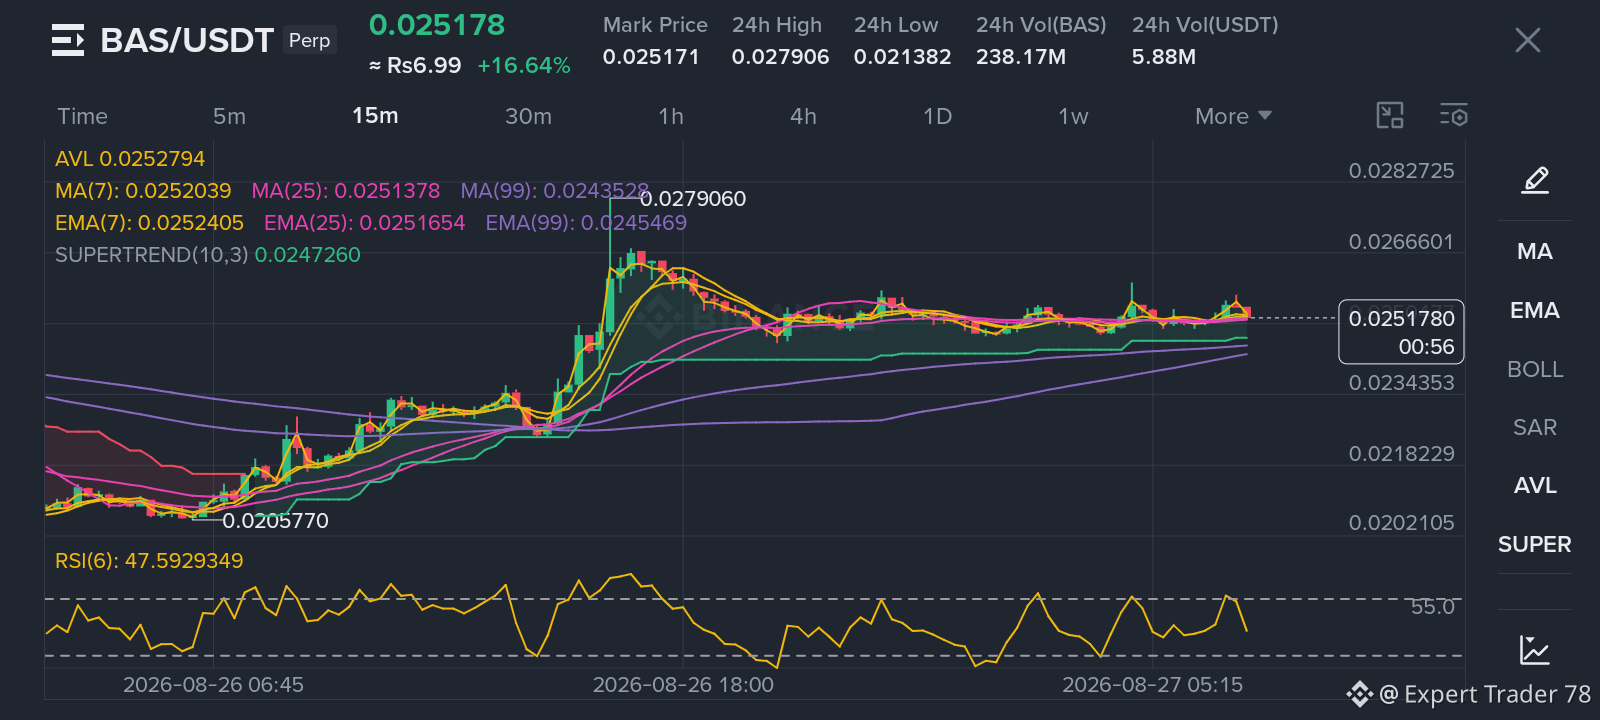This screenshot has height=720, width=1600.
Task: Click the 0.0234353 price axis label
Action: [x=1401, y=383]
